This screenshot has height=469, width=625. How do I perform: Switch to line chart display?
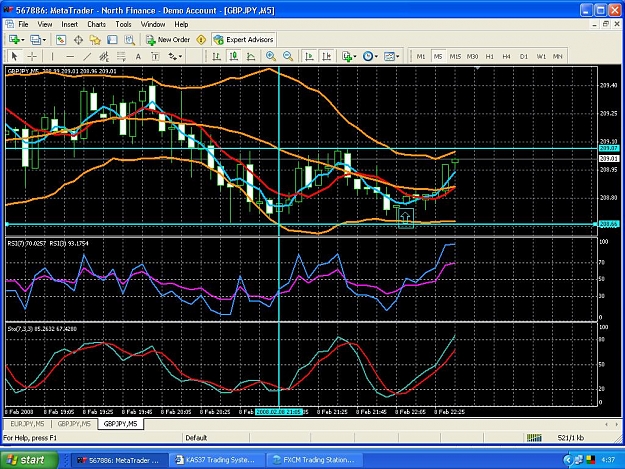tap(251, 56)
